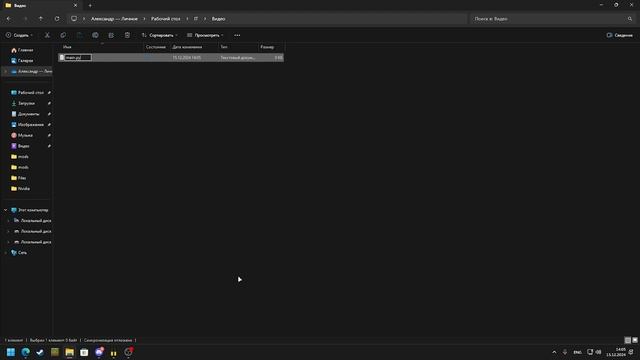640x360 pixels.
Task: Delete the file with trash icon
Action: (x=127, y=36)
